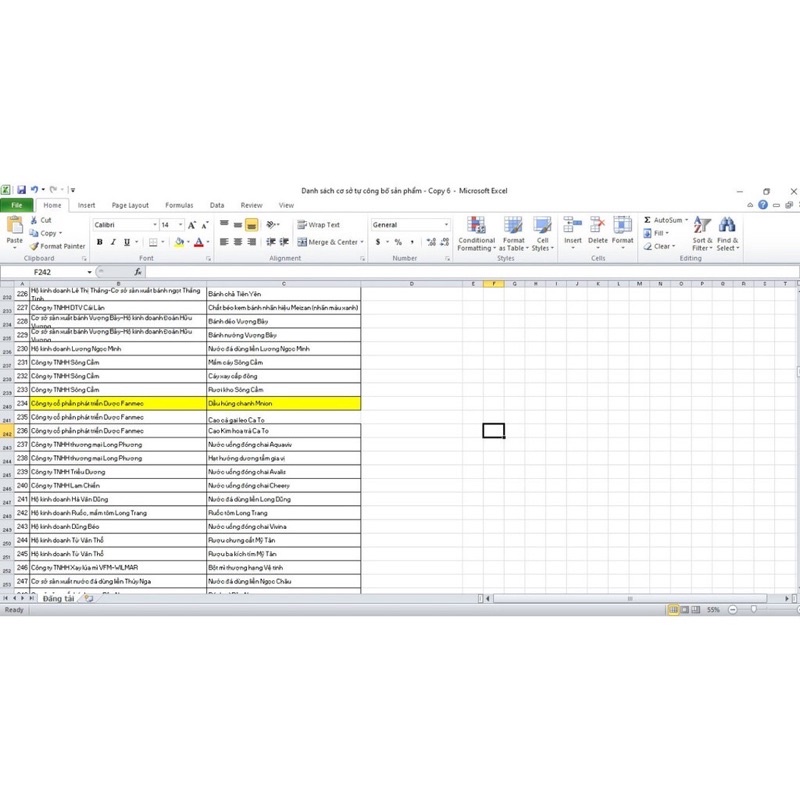Screen dimensions: 800x800
Task: Open the Name Box dropdown arrow
Action: pyautogui.click(x=89, y=272)
